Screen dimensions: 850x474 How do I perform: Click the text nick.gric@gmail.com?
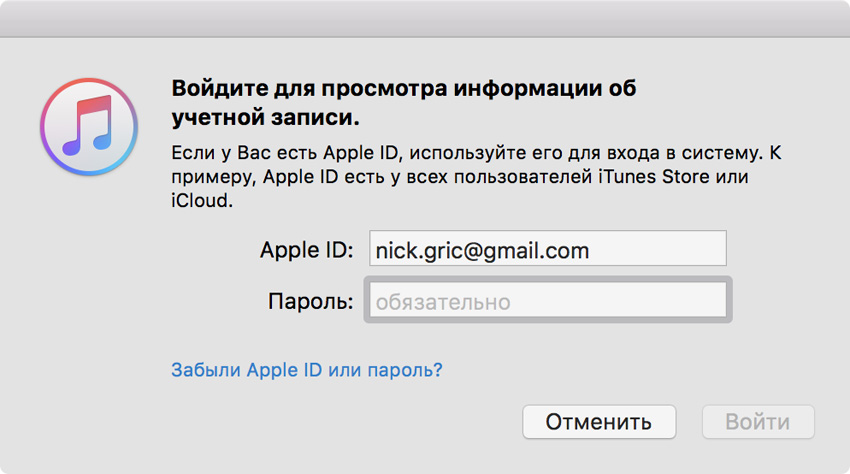[482, 250]
